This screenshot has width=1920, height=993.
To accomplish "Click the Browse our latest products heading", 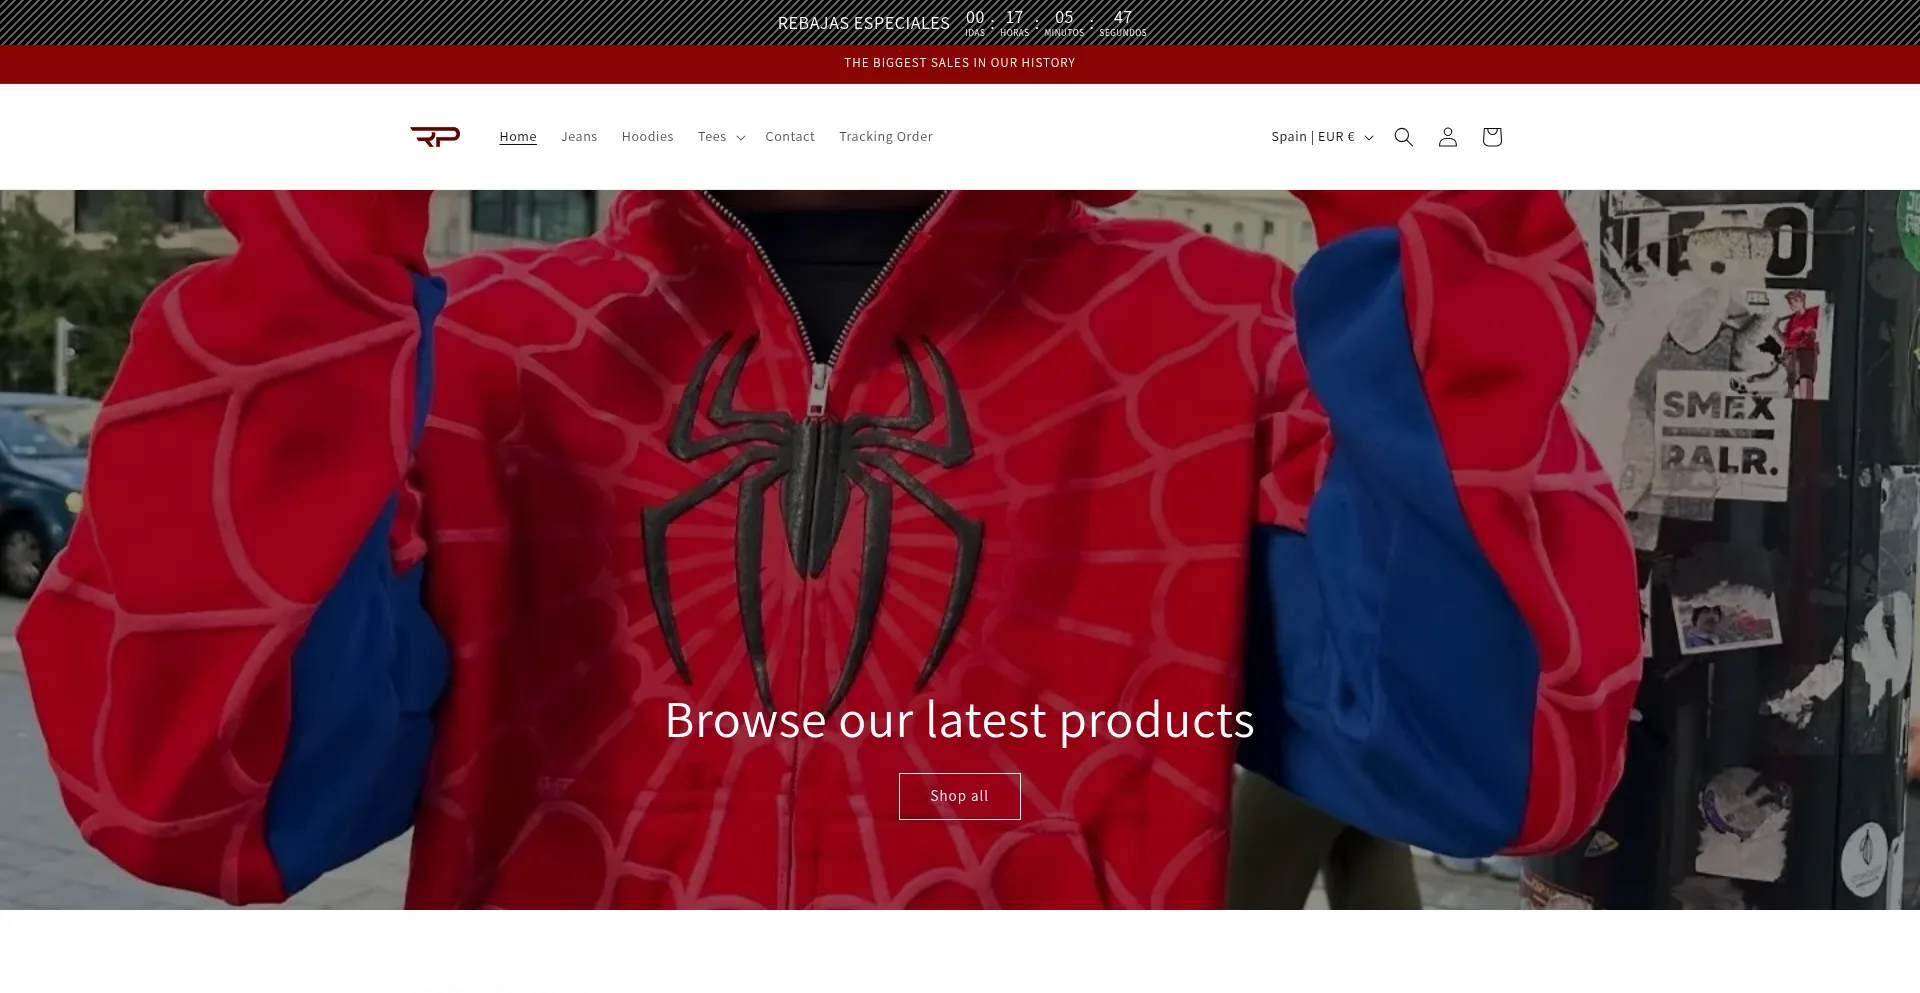I will pyautogui.click(x=959, y=720).
